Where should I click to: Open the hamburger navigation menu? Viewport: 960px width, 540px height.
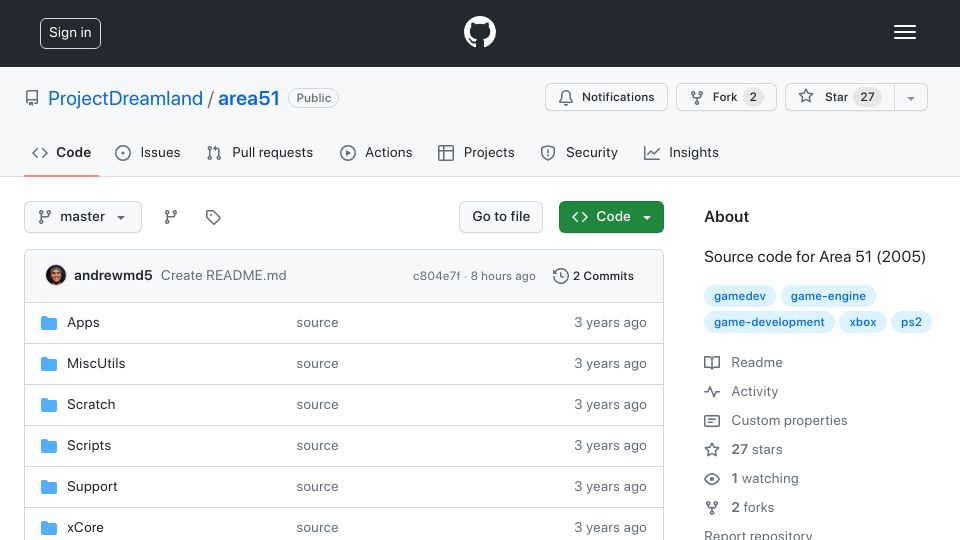904,32
